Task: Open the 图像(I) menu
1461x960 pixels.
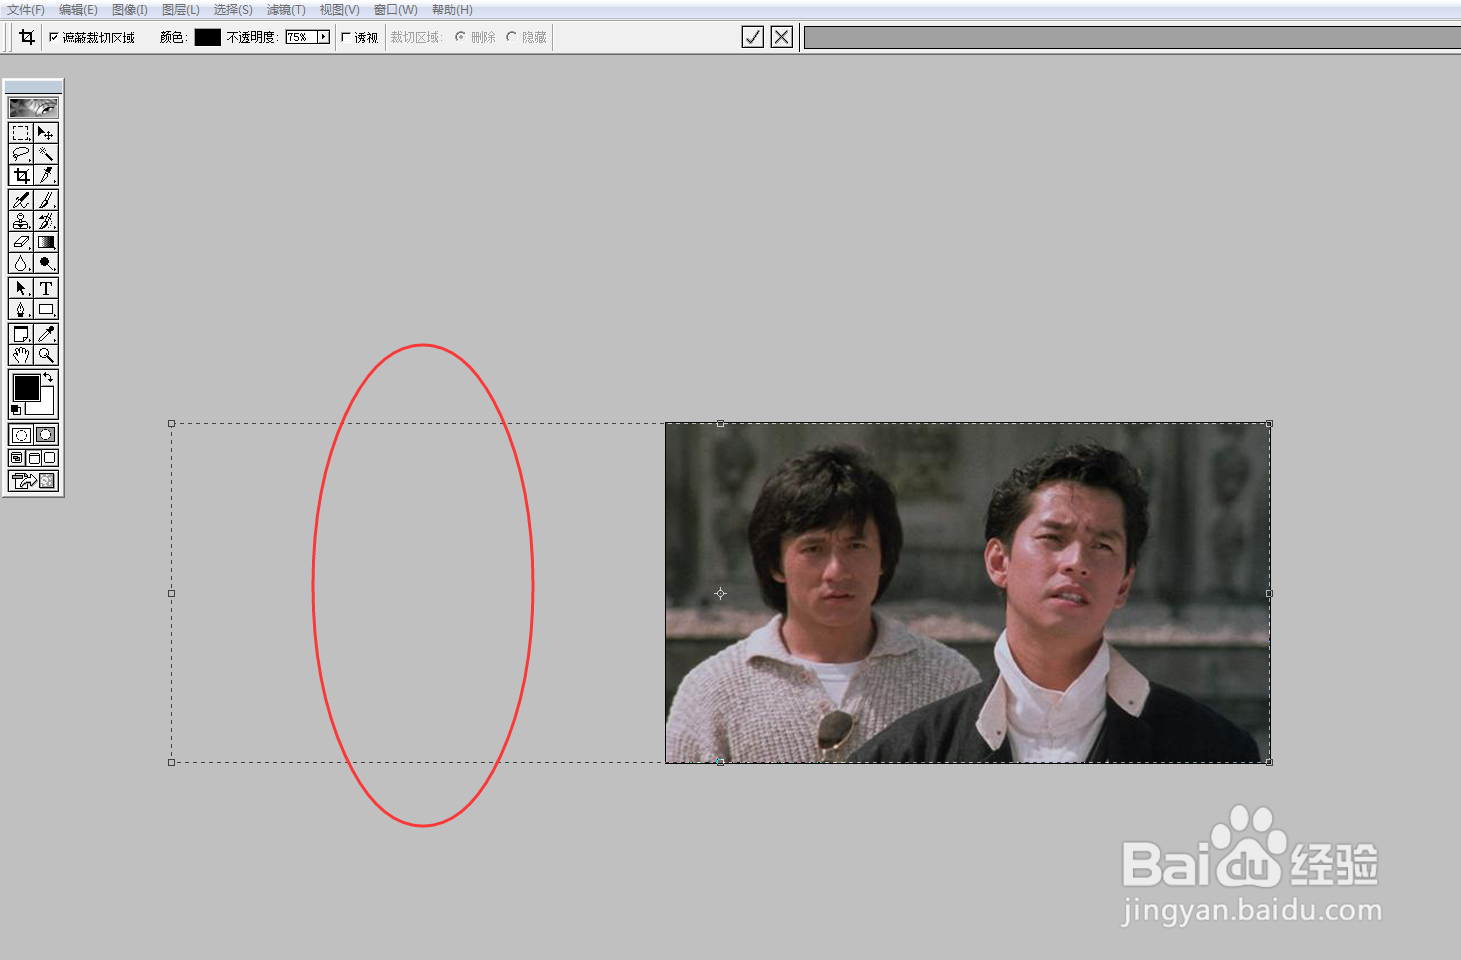Action: tap(130, 10)
